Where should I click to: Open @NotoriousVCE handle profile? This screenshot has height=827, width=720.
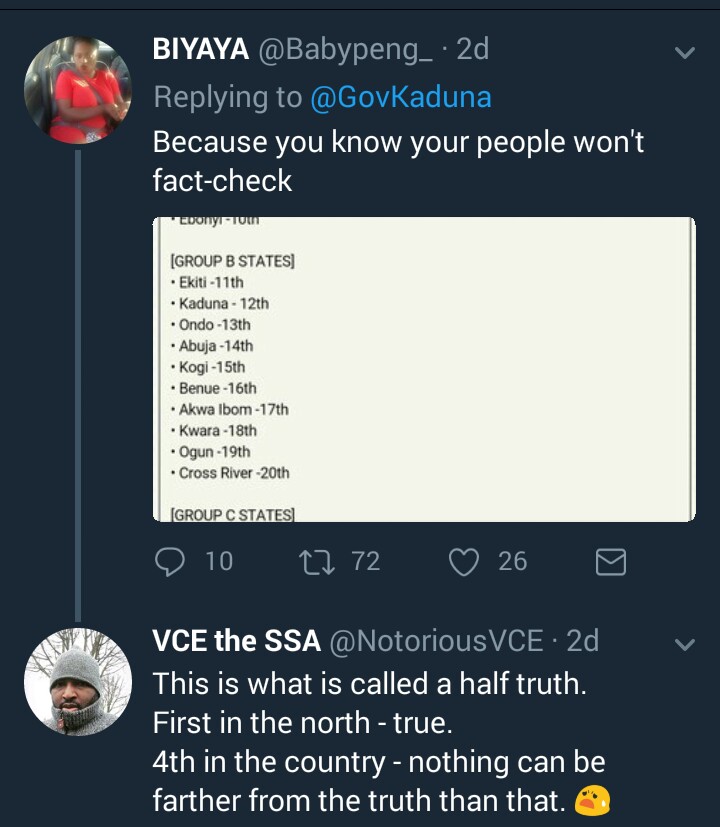pos(436,641)
